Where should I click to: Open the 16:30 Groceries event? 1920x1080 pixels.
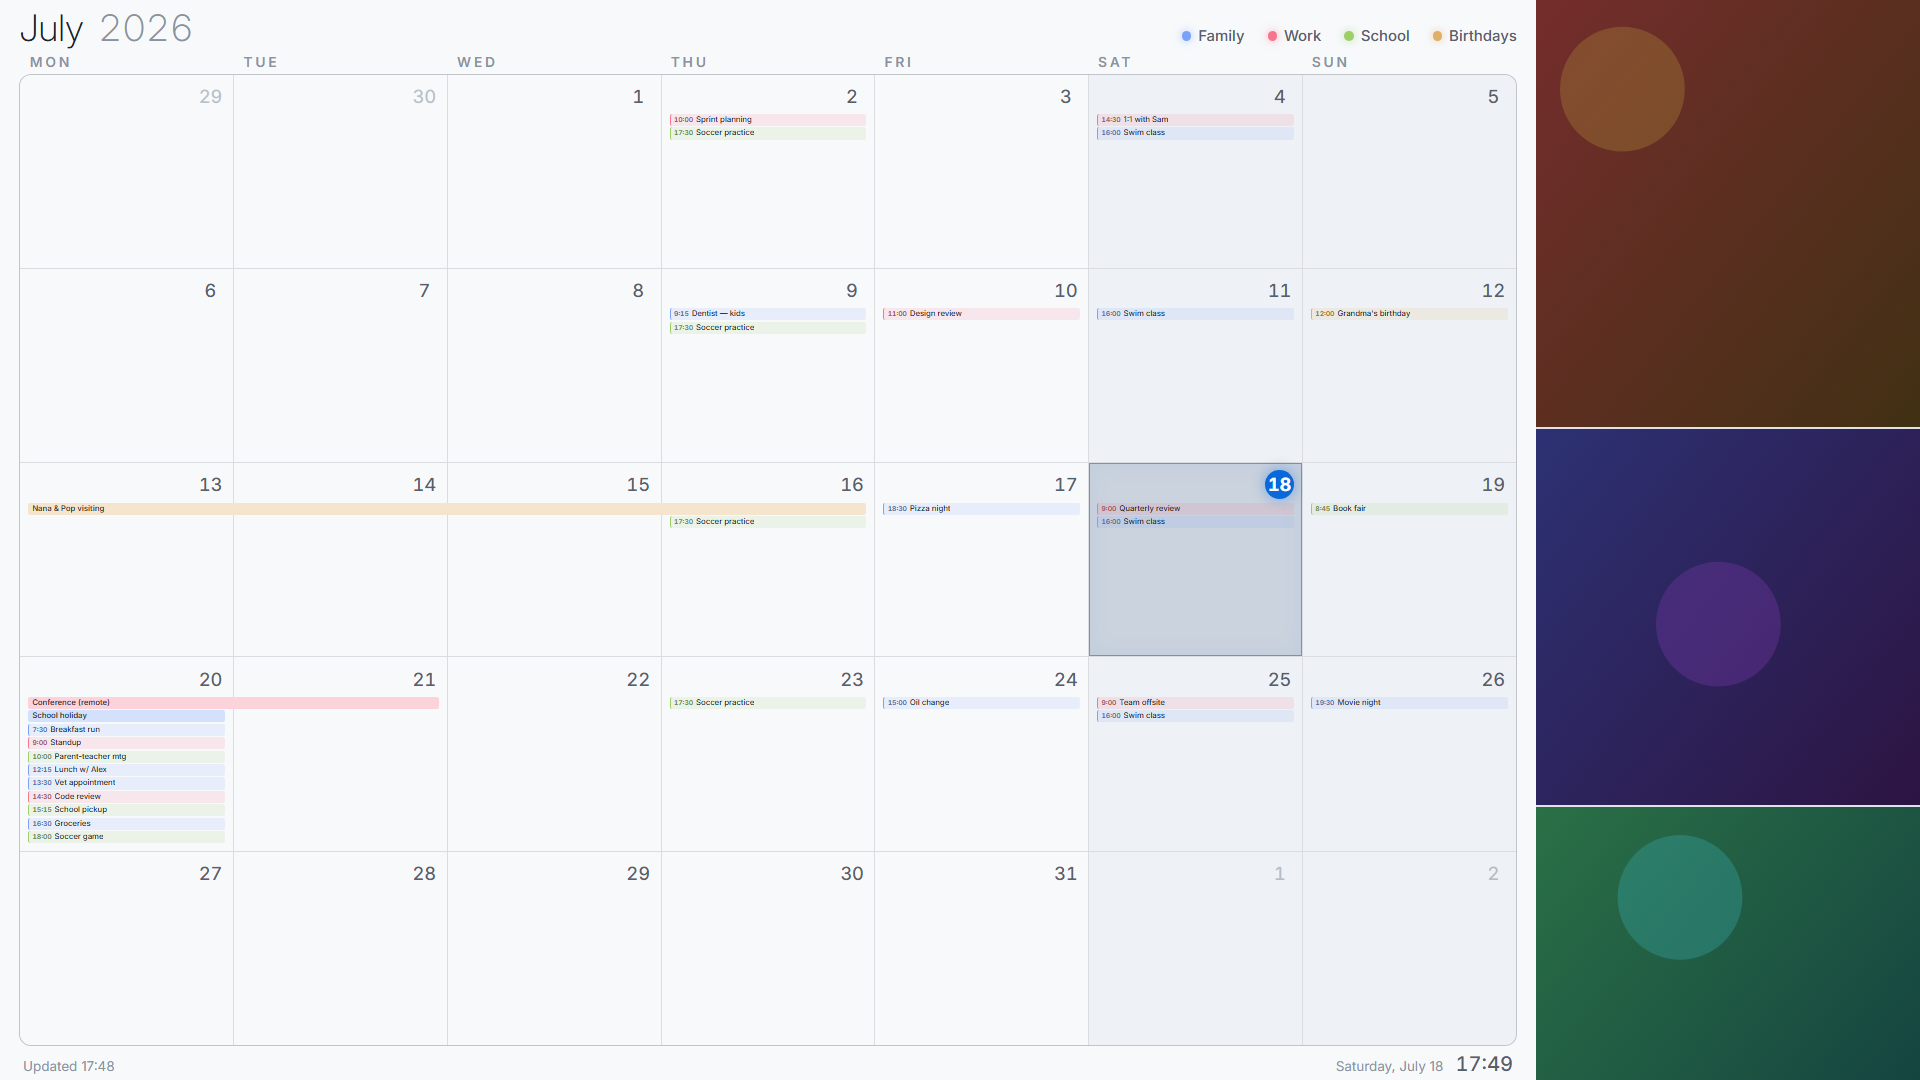tap(126, 824)
